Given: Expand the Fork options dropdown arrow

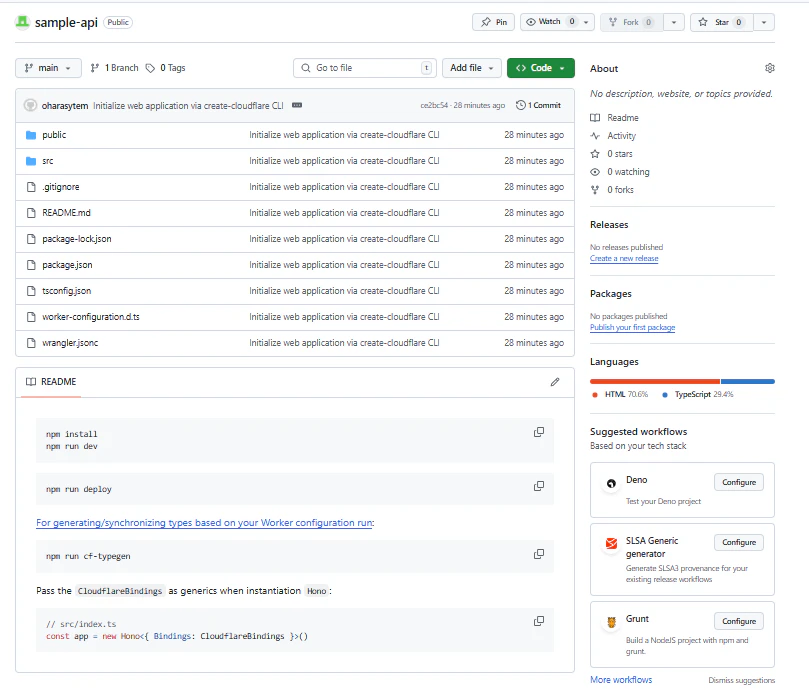Looking at the screenshot, I should [x=674, y=22].
